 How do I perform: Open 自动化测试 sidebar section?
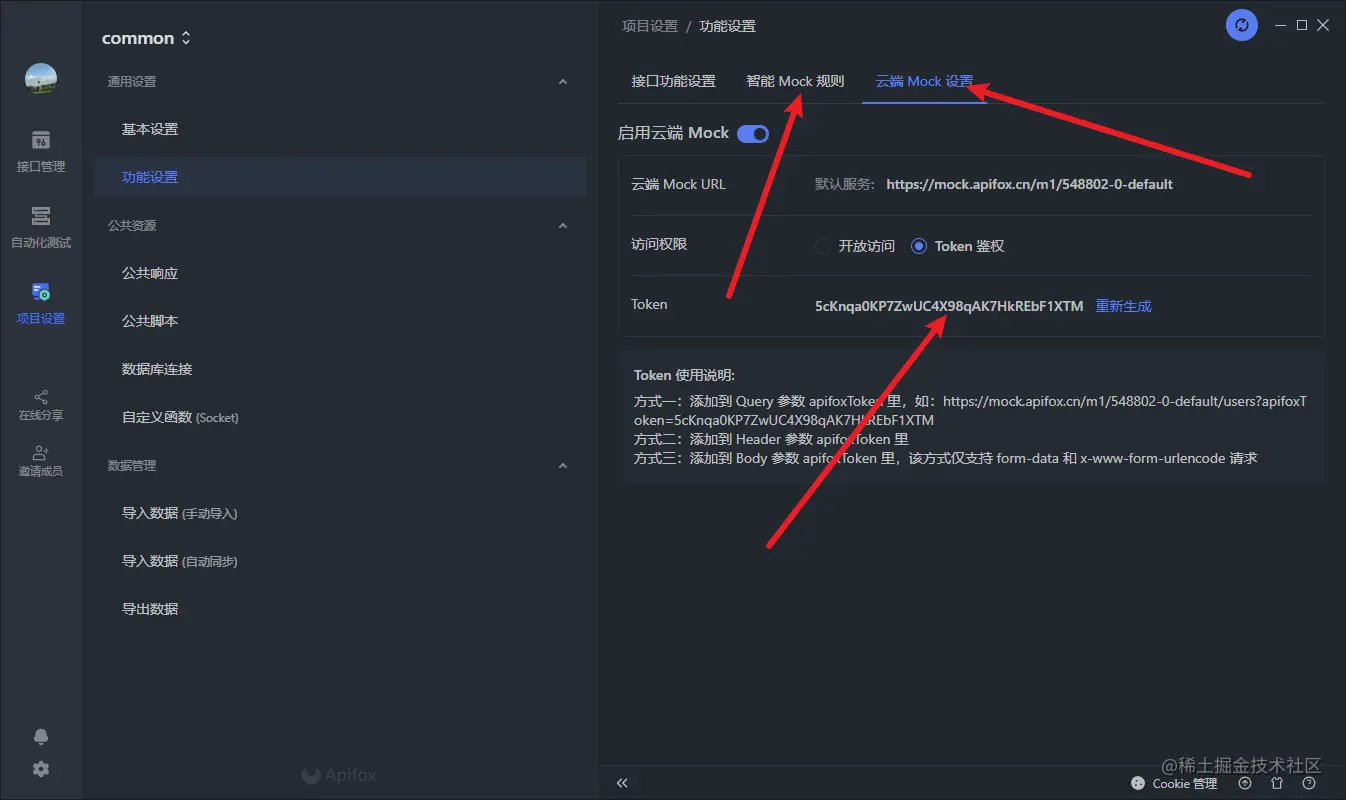pyautogui.click(x=41, y=228)
